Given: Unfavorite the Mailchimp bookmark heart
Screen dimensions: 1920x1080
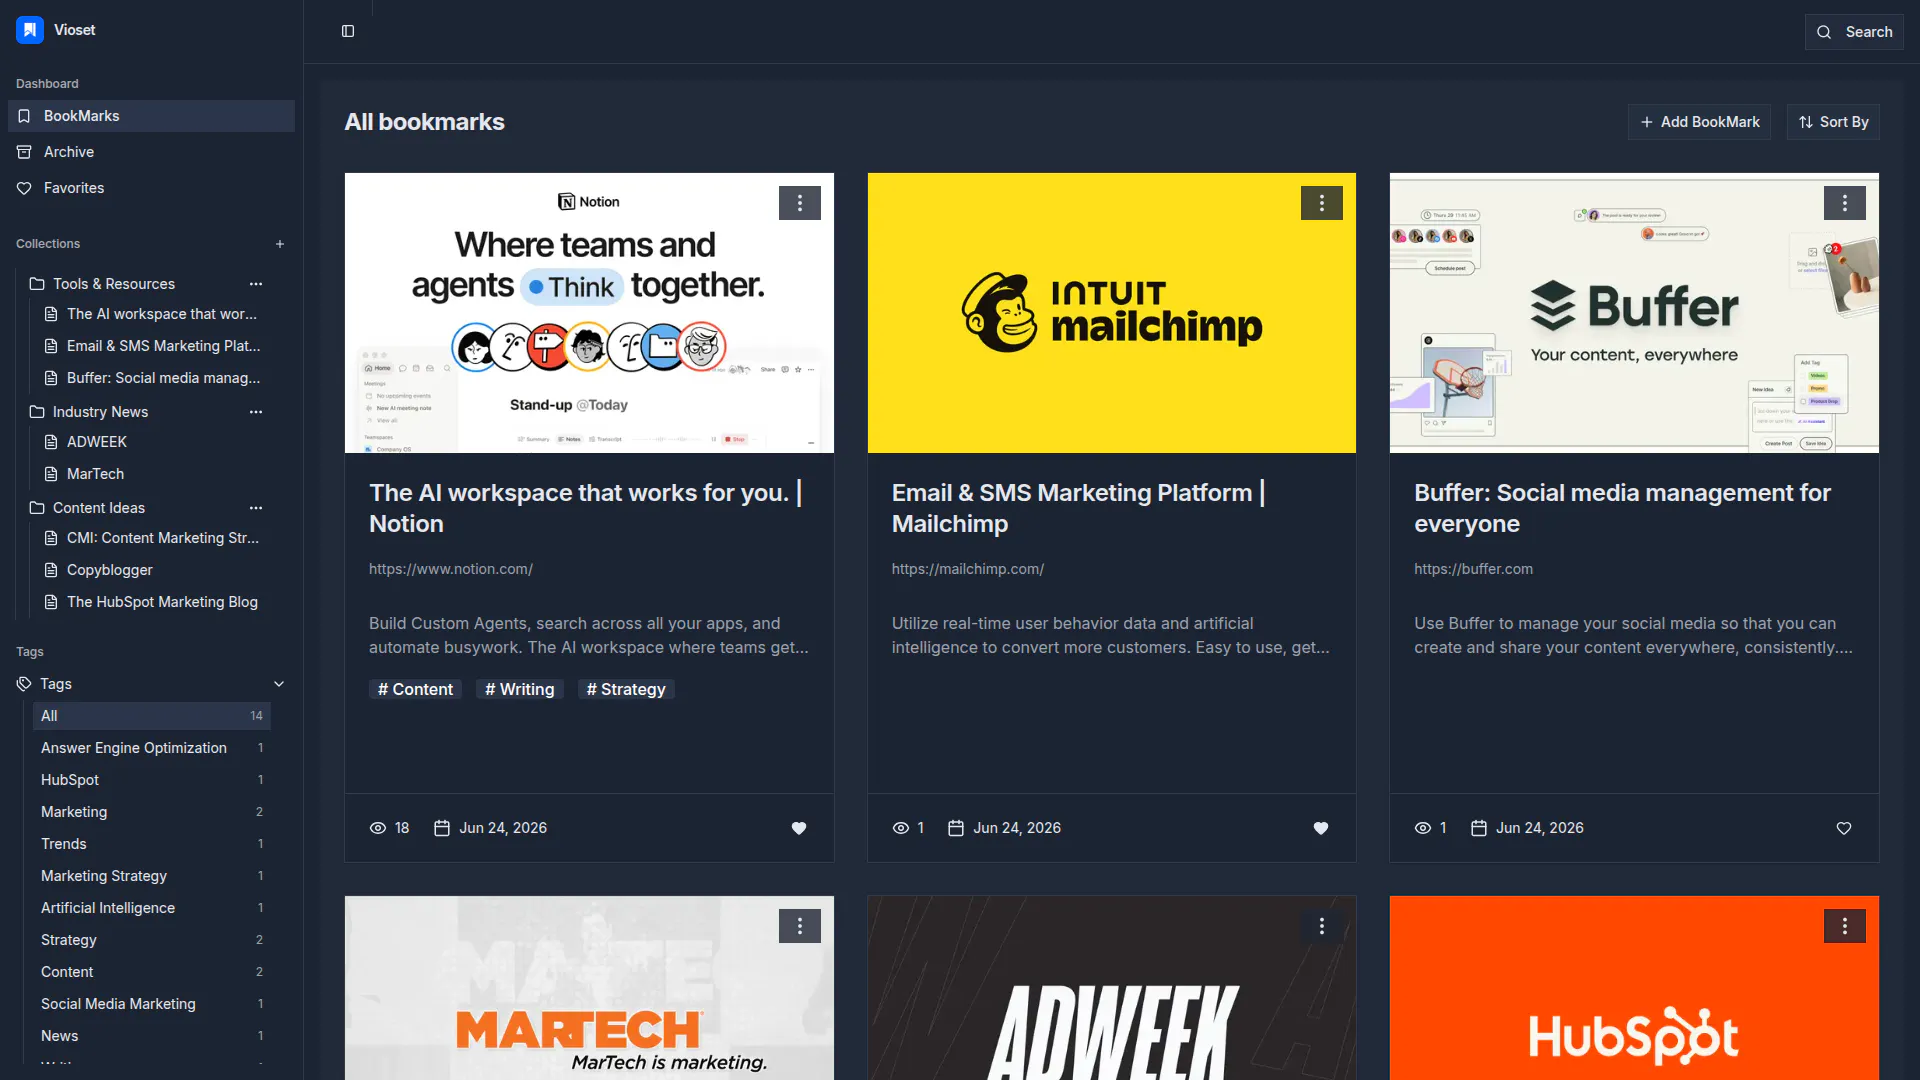Looking at the screenshot, I should click(1321, 828).
